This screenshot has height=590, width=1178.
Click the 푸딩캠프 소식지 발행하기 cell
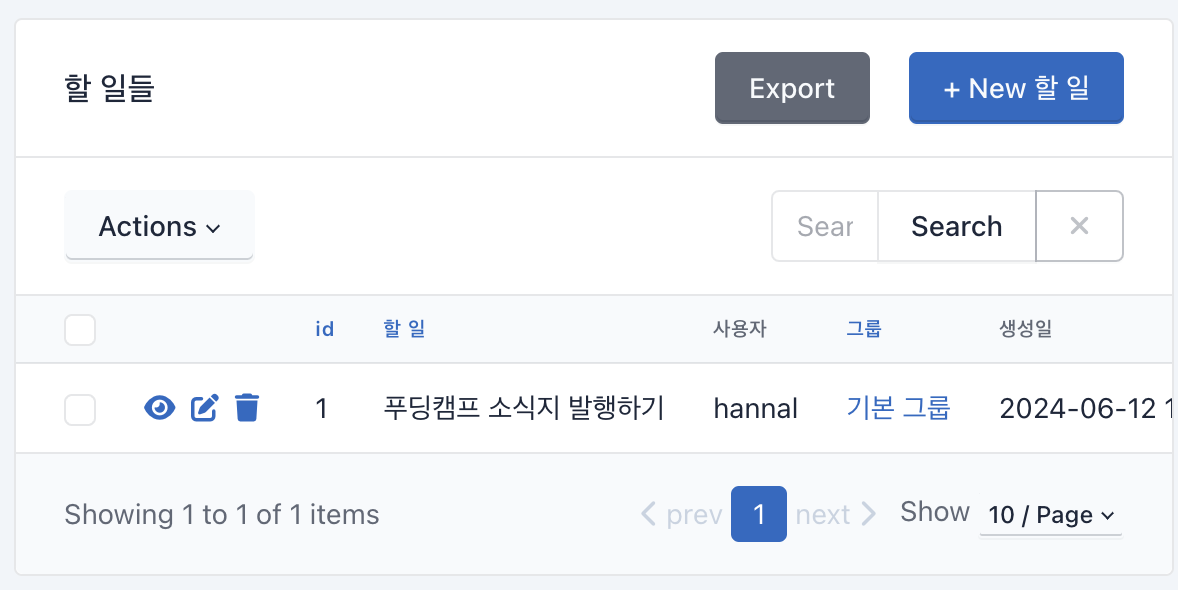(x=524, y=408)
